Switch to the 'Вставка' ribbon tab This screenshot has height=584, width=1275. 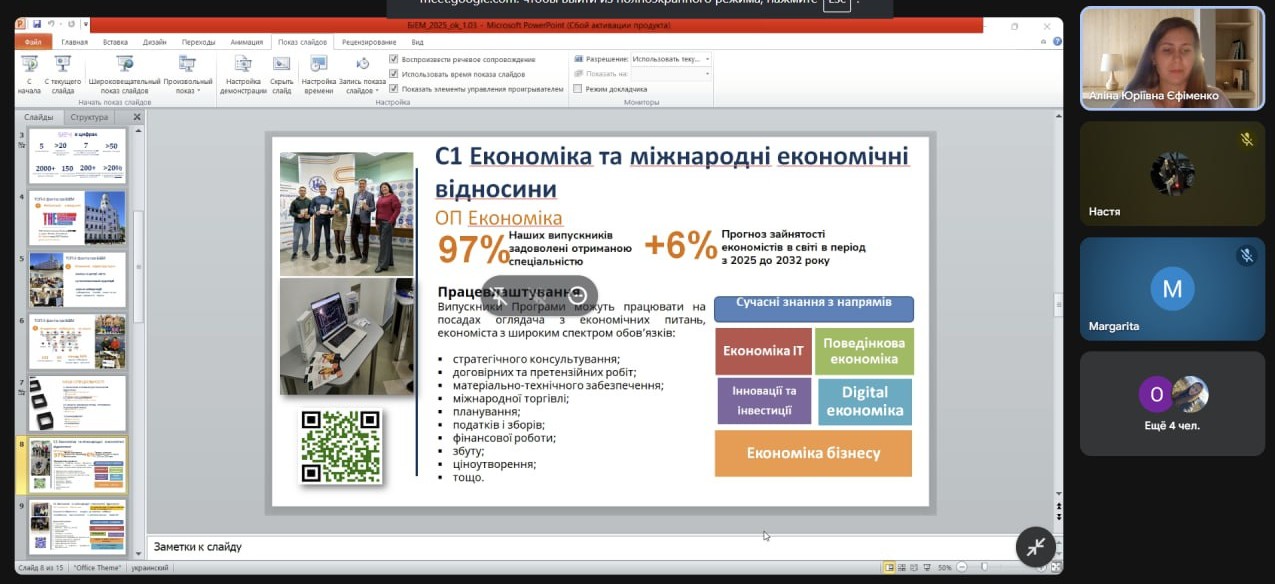(115, 42)
